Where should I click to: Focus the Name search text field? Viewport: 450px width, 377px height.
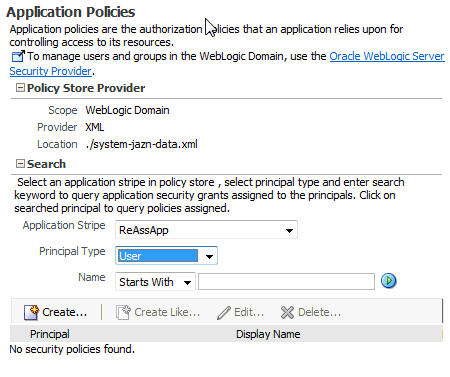pyautogui.click(x=286, y=282)
